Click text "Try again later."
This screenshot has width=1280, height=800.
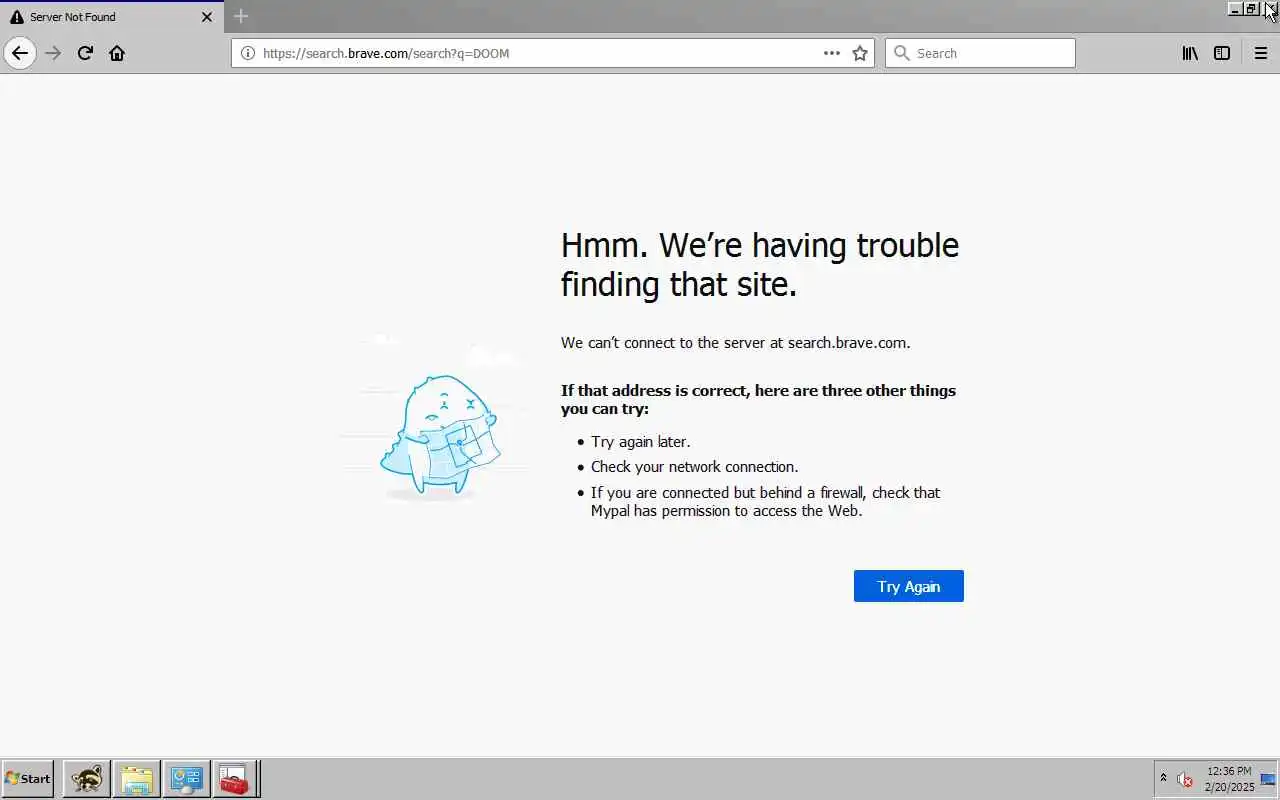(x=641, y=442)
